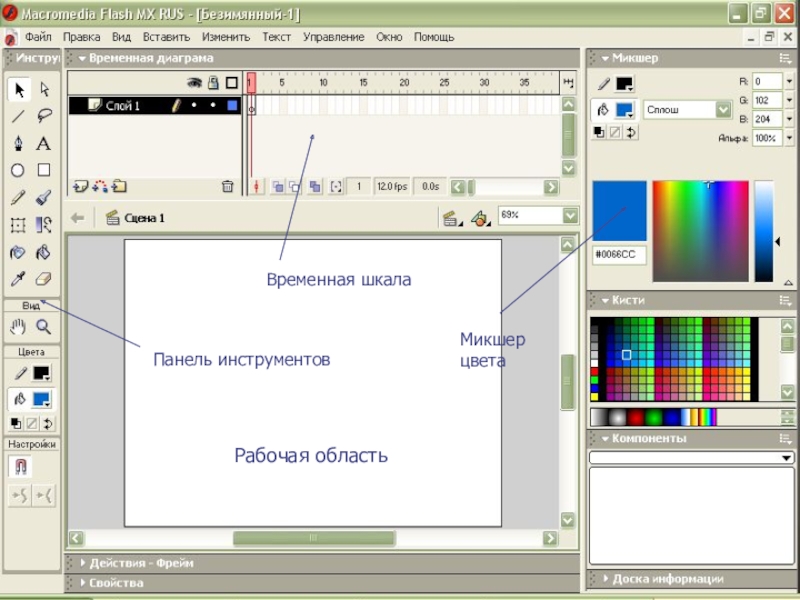Click No Color button in Микшер

615,133
